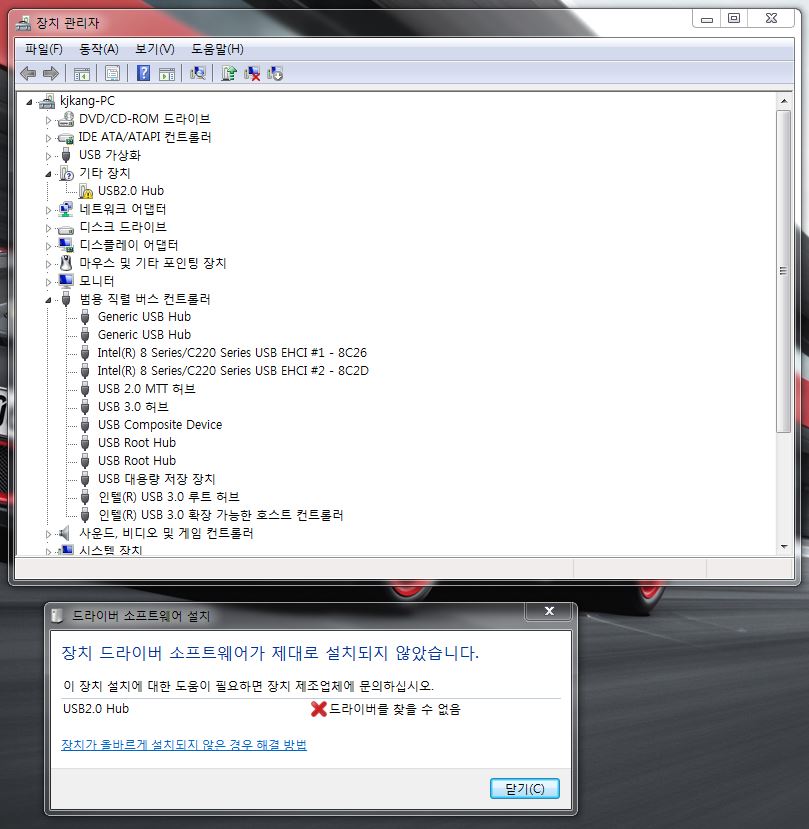809x829 pixels.
Task: Select the 시스템 장치 category
Action: tap(111, 550)
